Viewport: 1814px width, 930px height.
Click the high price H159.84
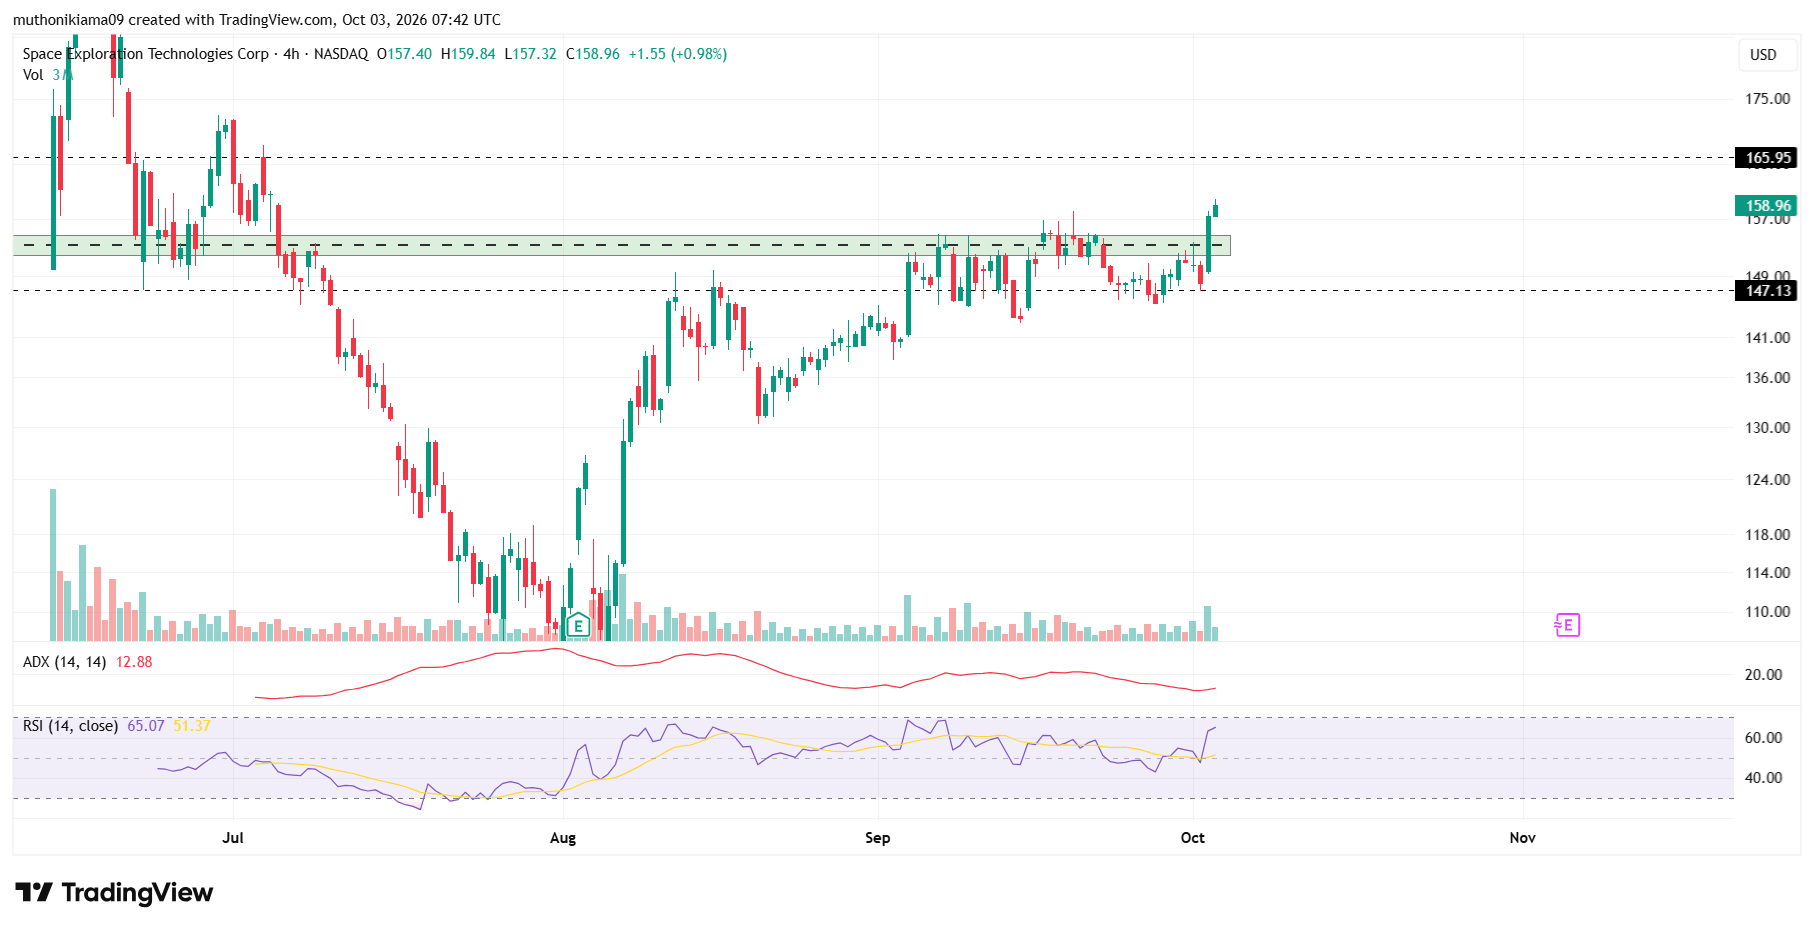click(468, 54)
